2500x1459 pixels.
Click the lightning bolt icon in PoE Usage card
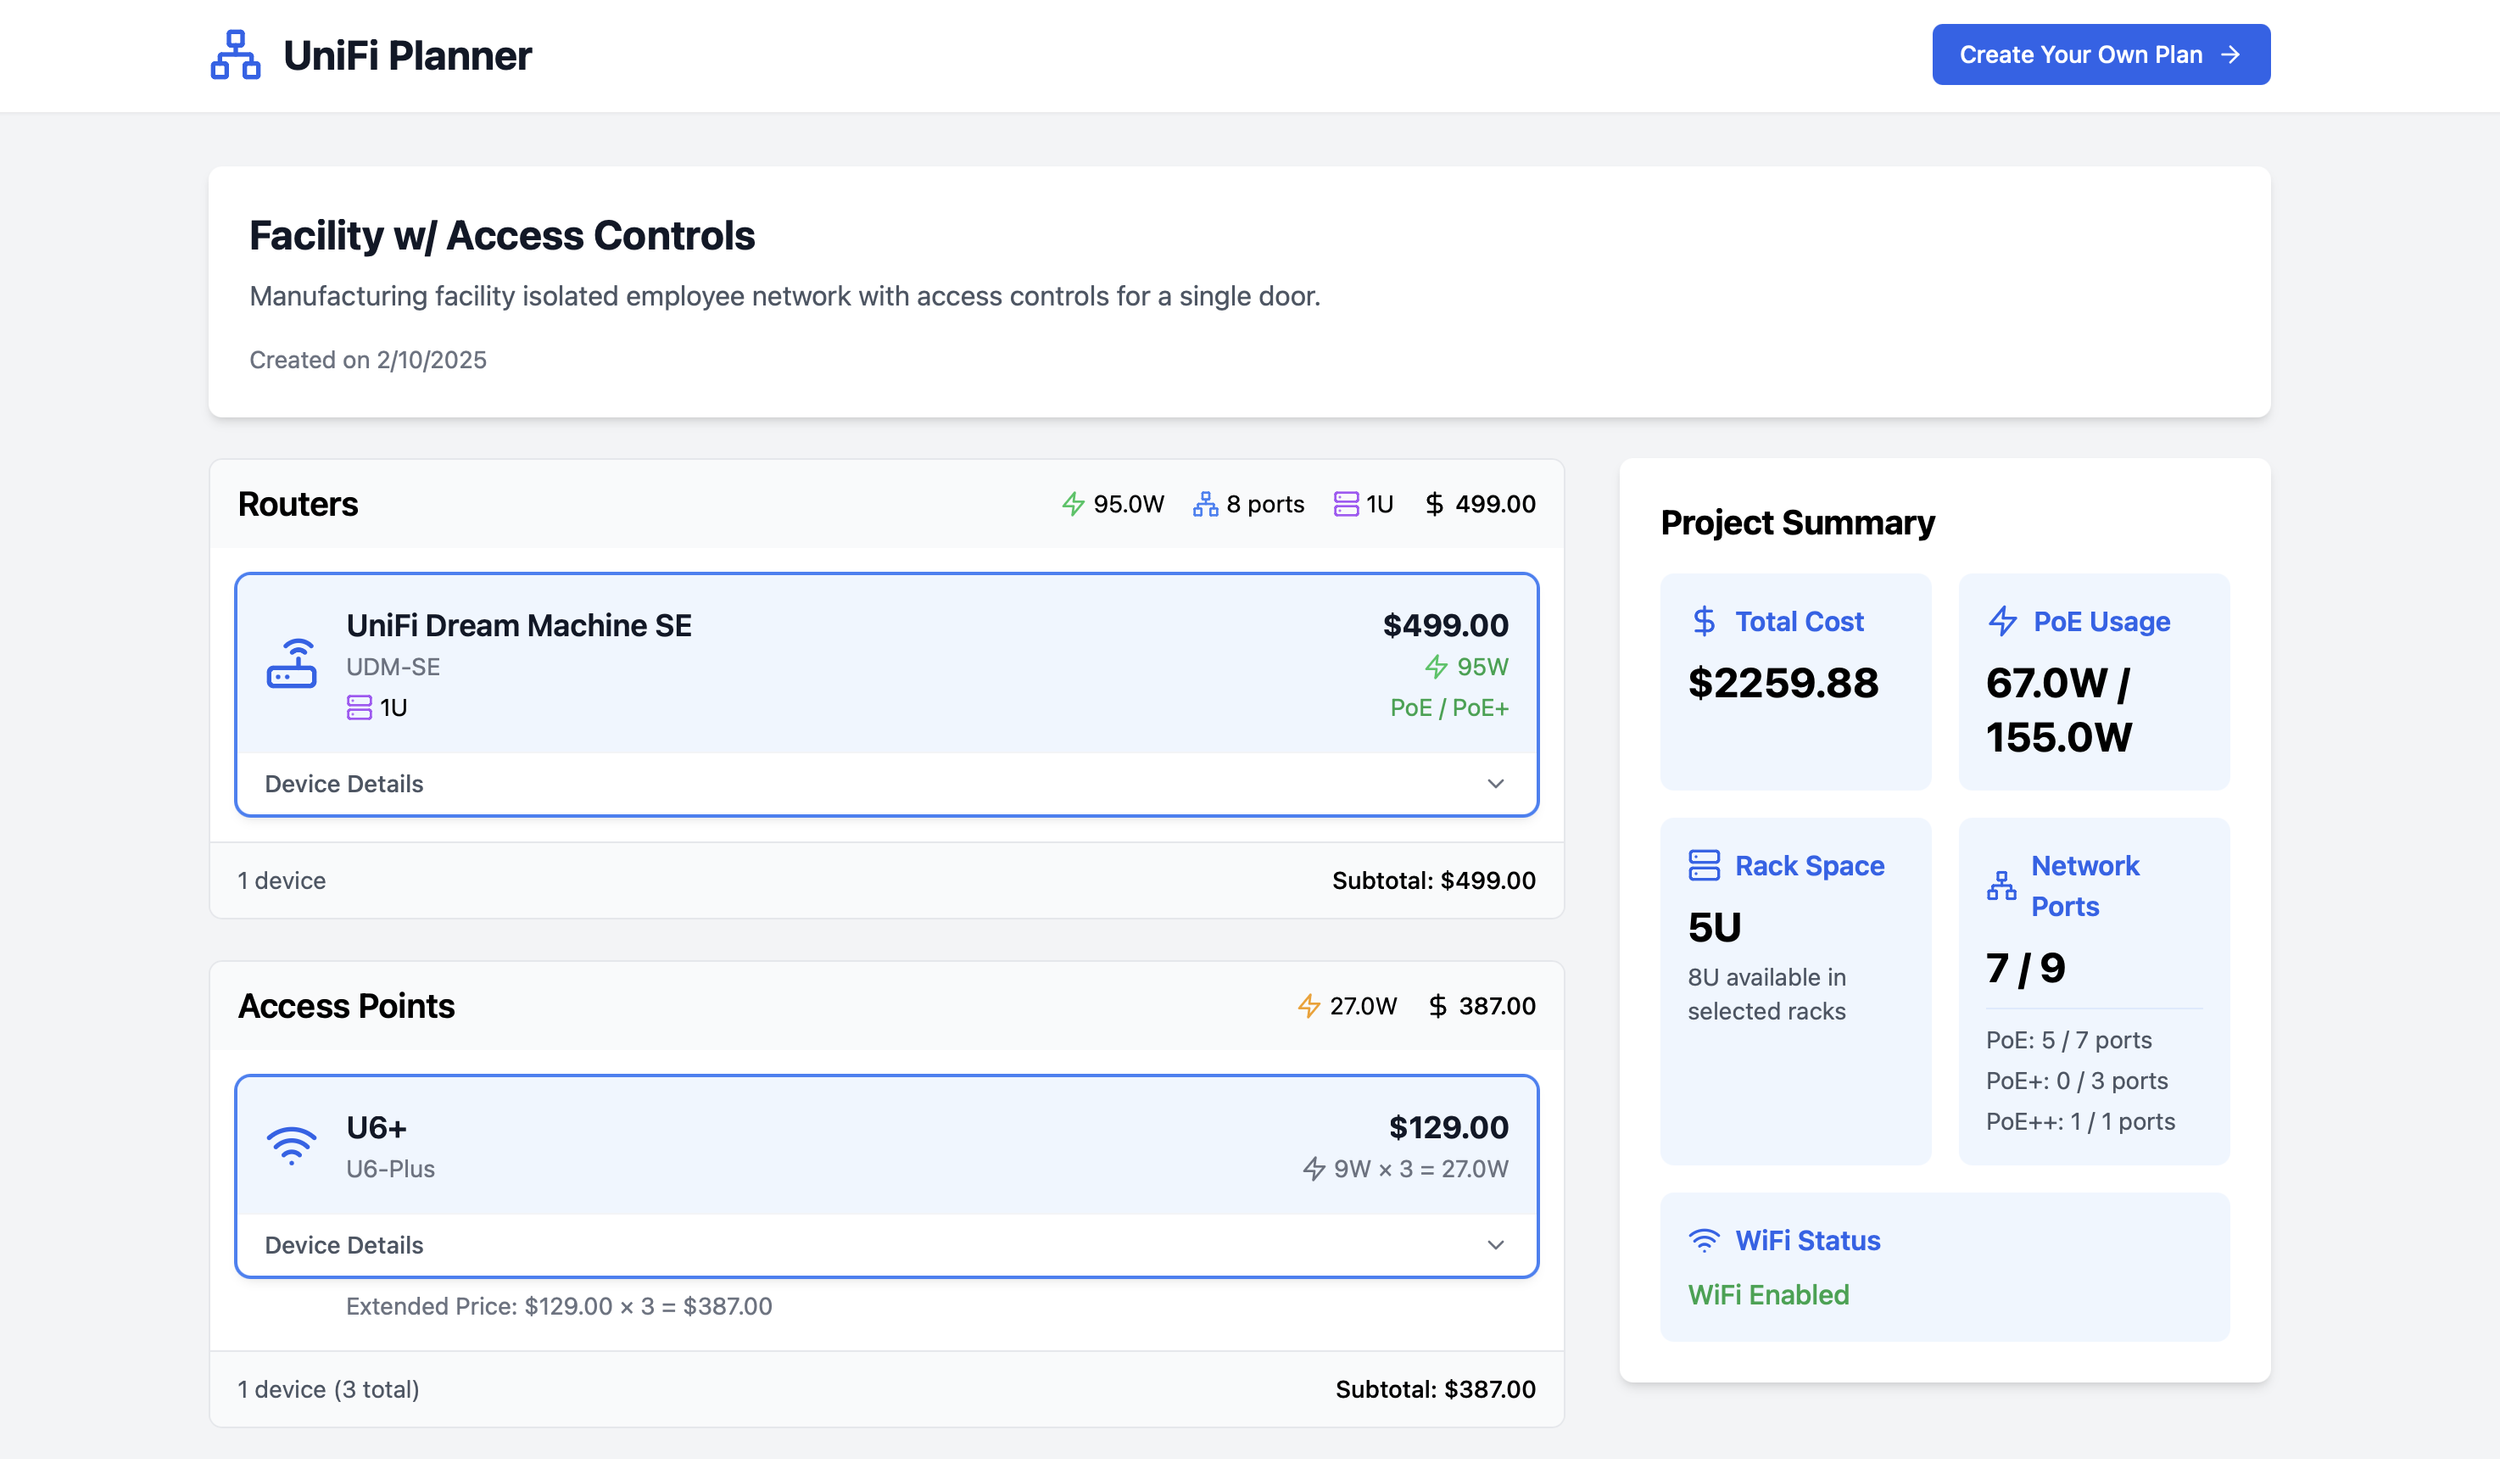tap(2002, 622)
